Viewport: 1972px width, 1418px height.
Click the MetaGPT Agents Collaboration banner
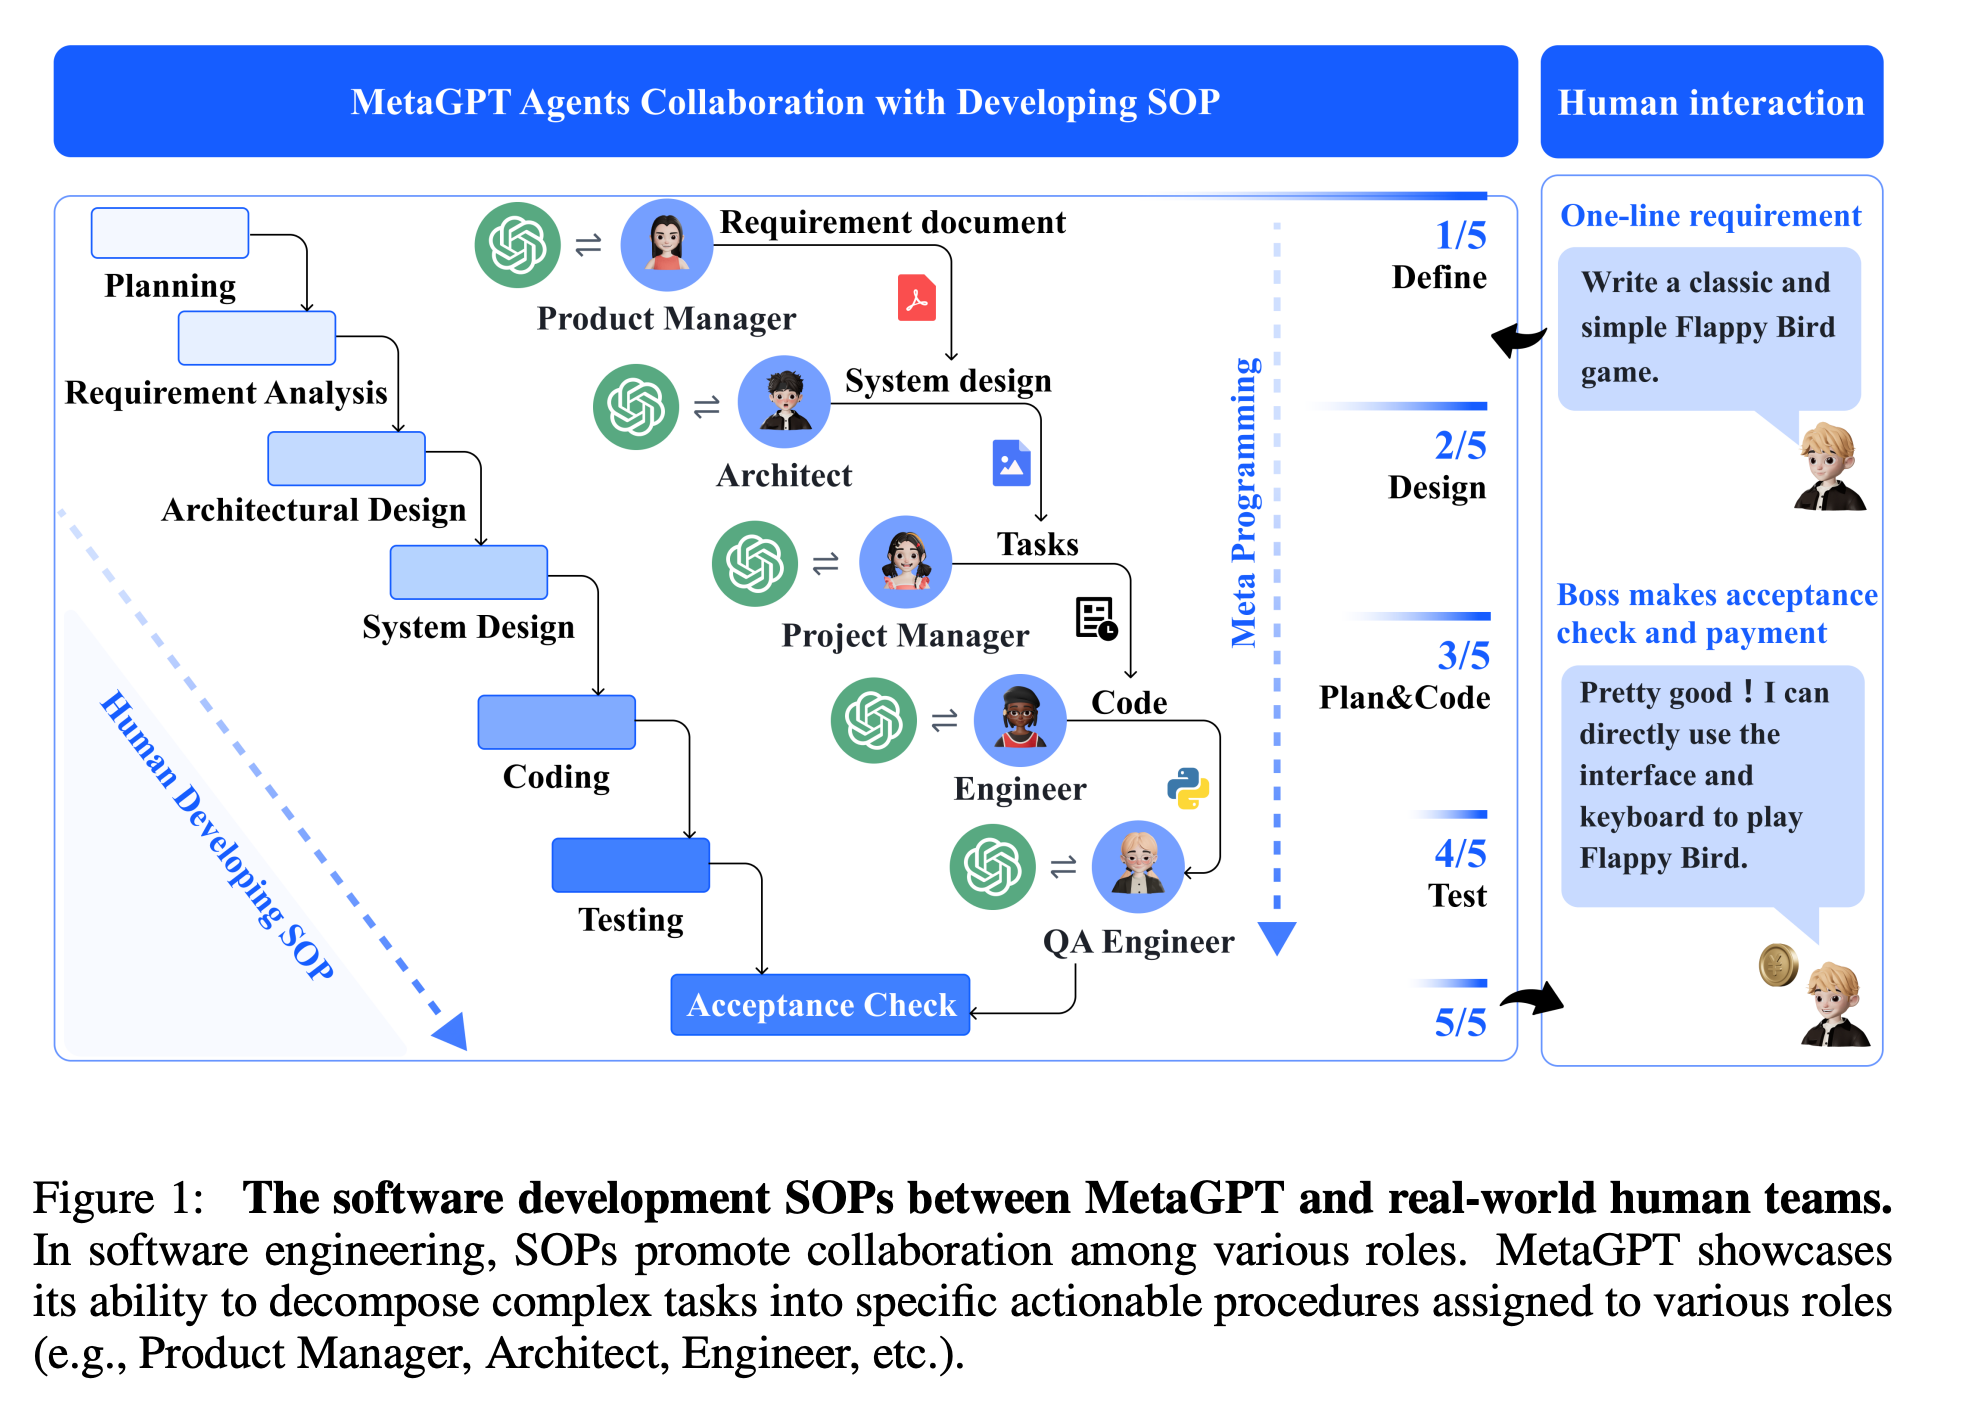[785, 102]
